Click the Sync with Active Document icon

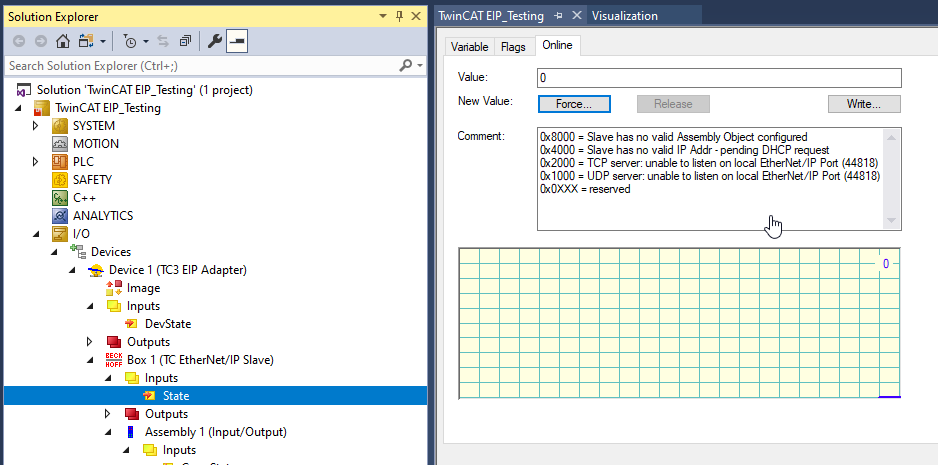click(x=163, y=41)
